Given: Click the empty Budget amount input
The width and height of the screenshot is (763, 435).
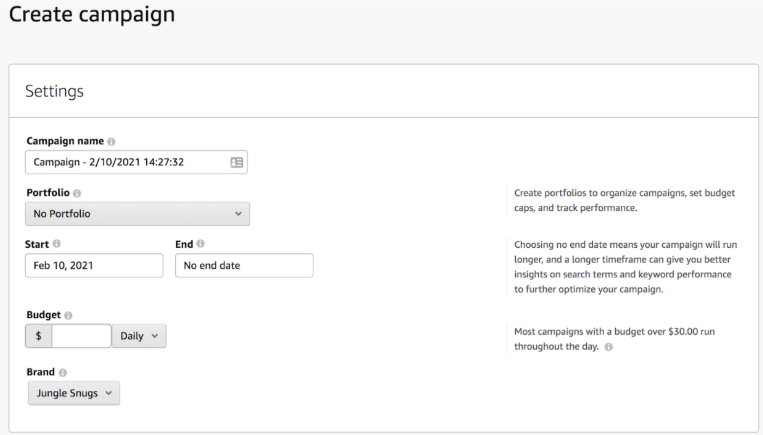Looking at the screenshot, I should click(x=81, y=337).
